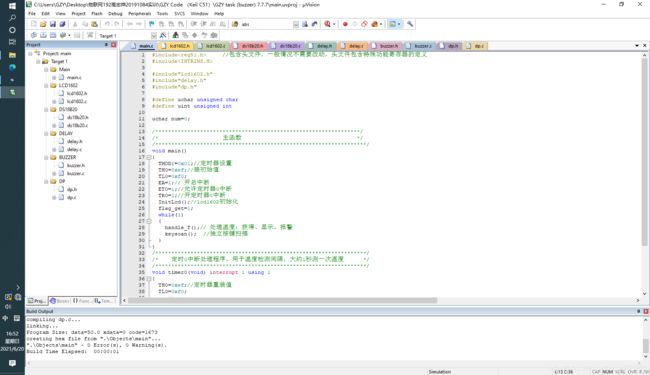Collapse the main function fold at line 17
This screenshot has height=375, width=650.
pos(149,157)
